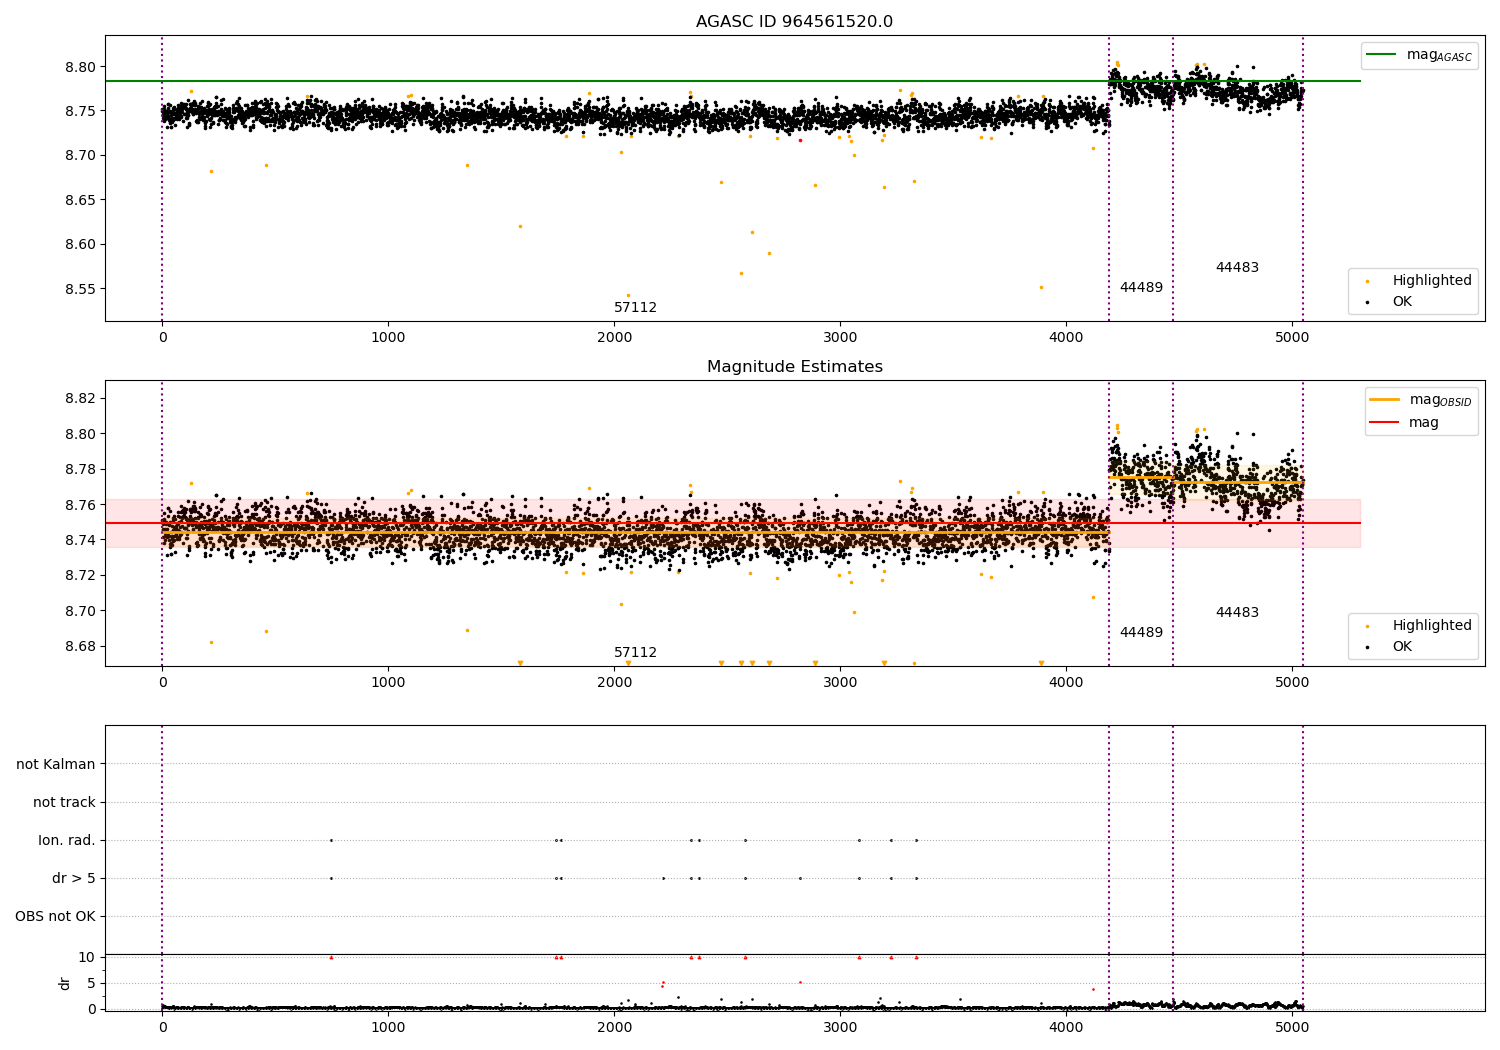Click y tick 8.72 in Magnitude Estimates plot
Screen dimensions: 1500x1050
[x=80, y=575]
